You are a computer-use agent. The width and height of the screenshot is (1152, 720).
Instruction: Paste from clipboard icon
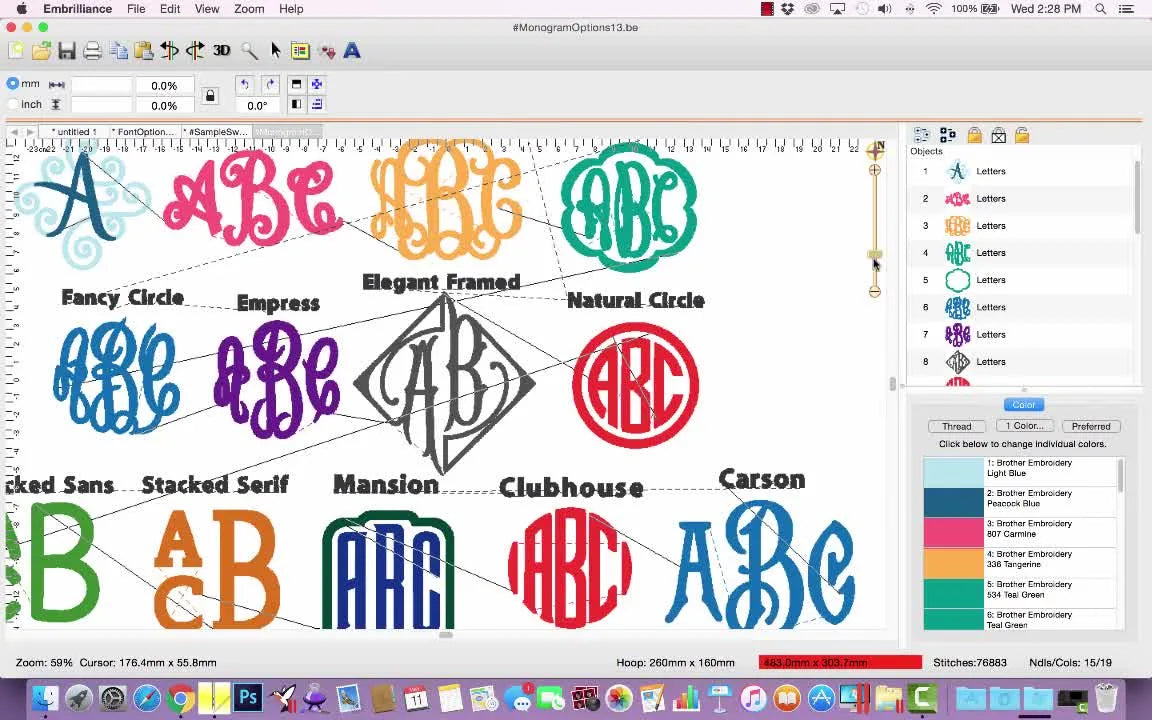click(x=144, y=51)
